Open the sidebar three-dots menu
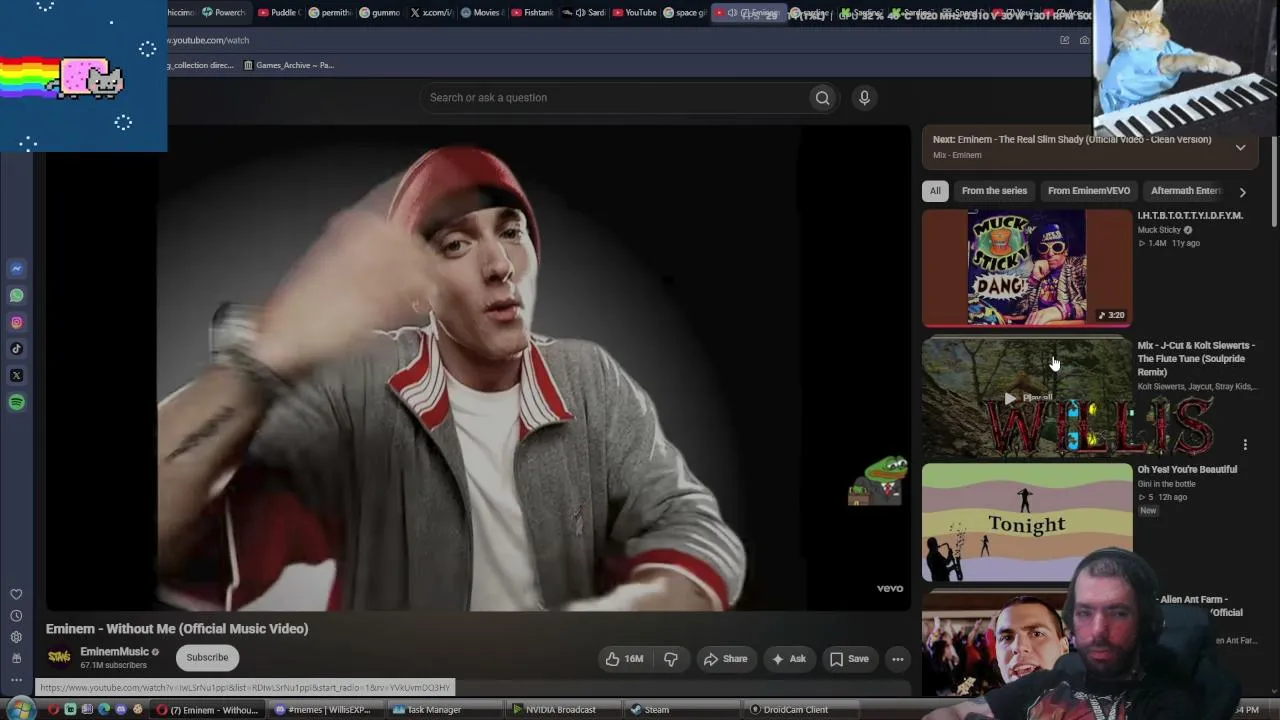This screenshot has height=720, width=1280. (16, 680)
